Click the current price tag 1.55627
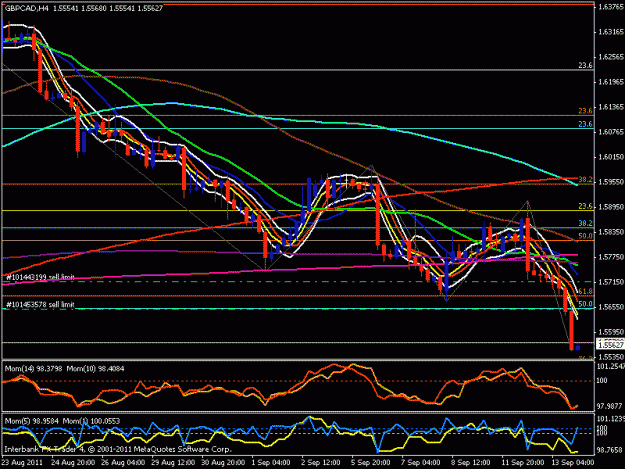Viewport: 625px width, 469px height. point(610,344)
